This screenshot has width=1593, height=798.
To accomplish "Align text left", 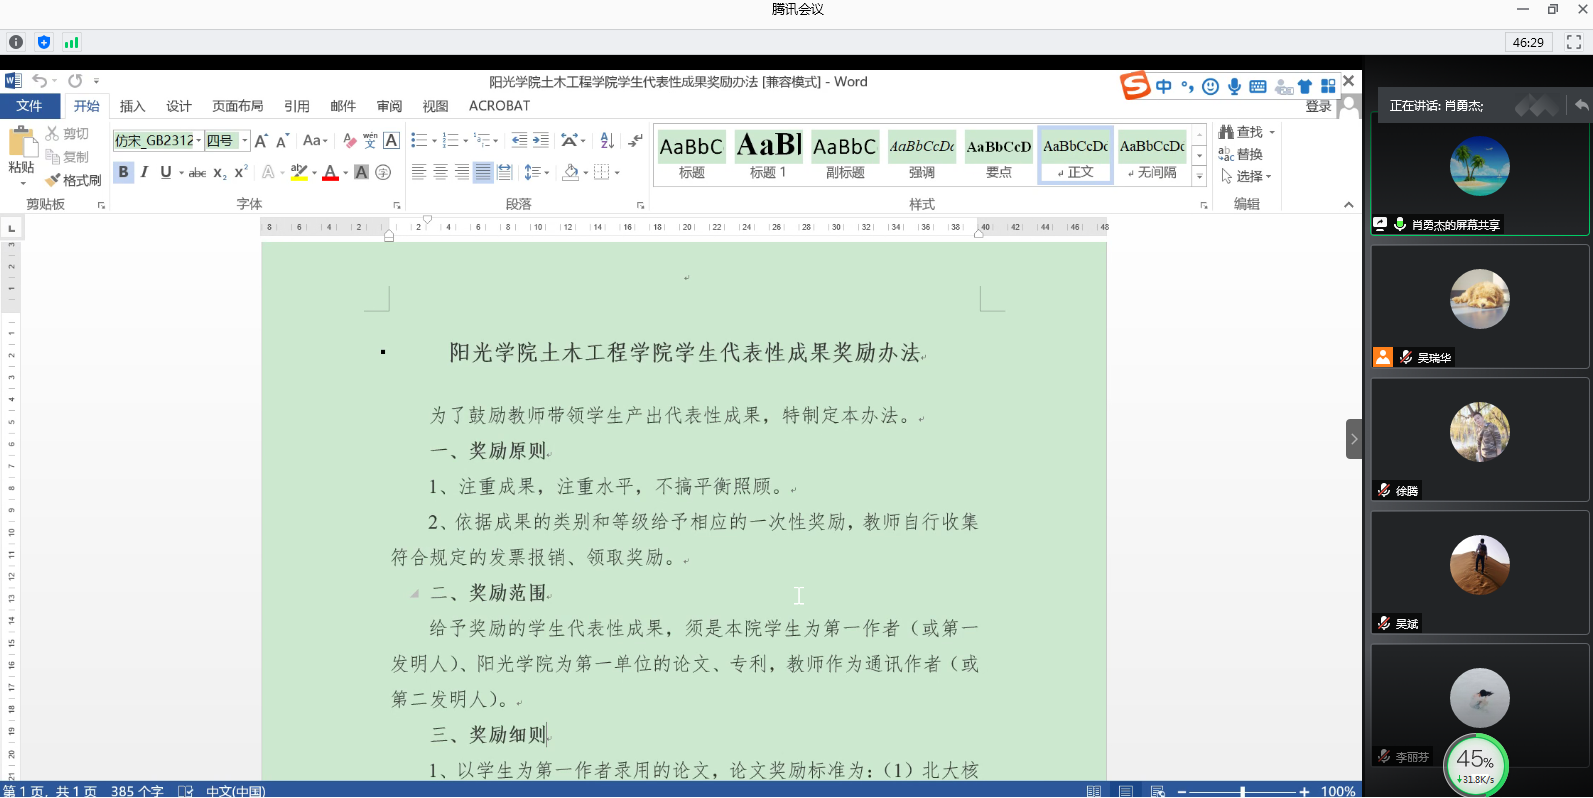I will (x=419, y=172).
